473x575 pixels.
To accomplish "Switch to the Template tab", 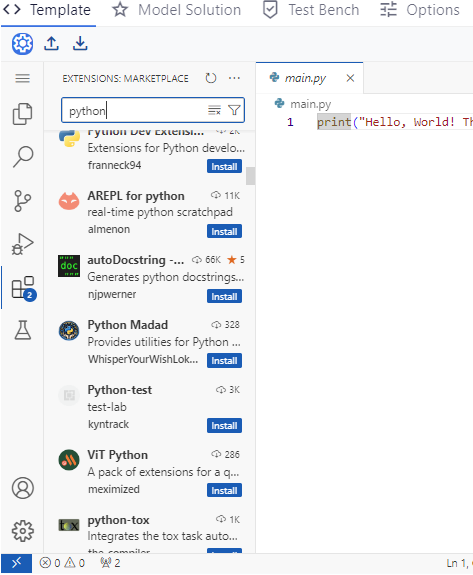I will (48, 10).
